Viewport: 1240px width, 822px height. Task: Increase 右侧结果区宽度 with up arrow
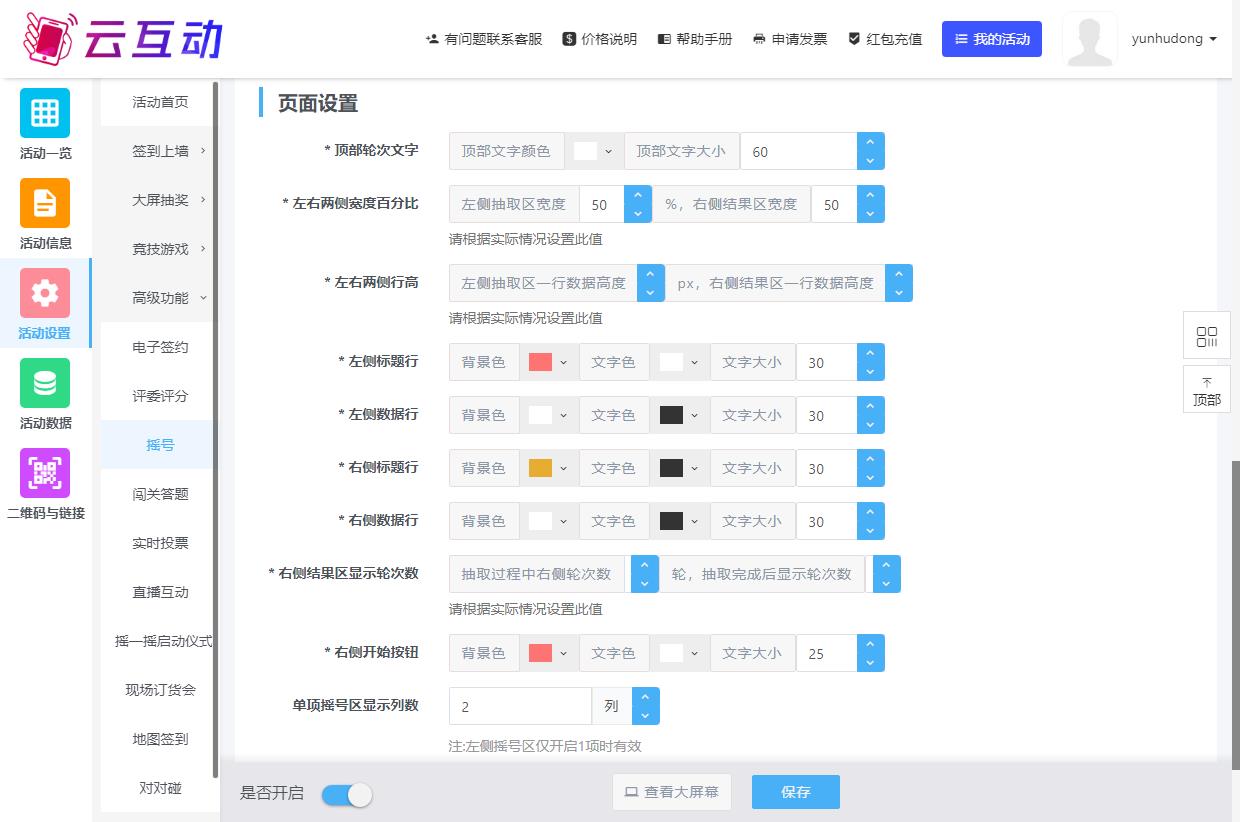click(x=870, y=195)
